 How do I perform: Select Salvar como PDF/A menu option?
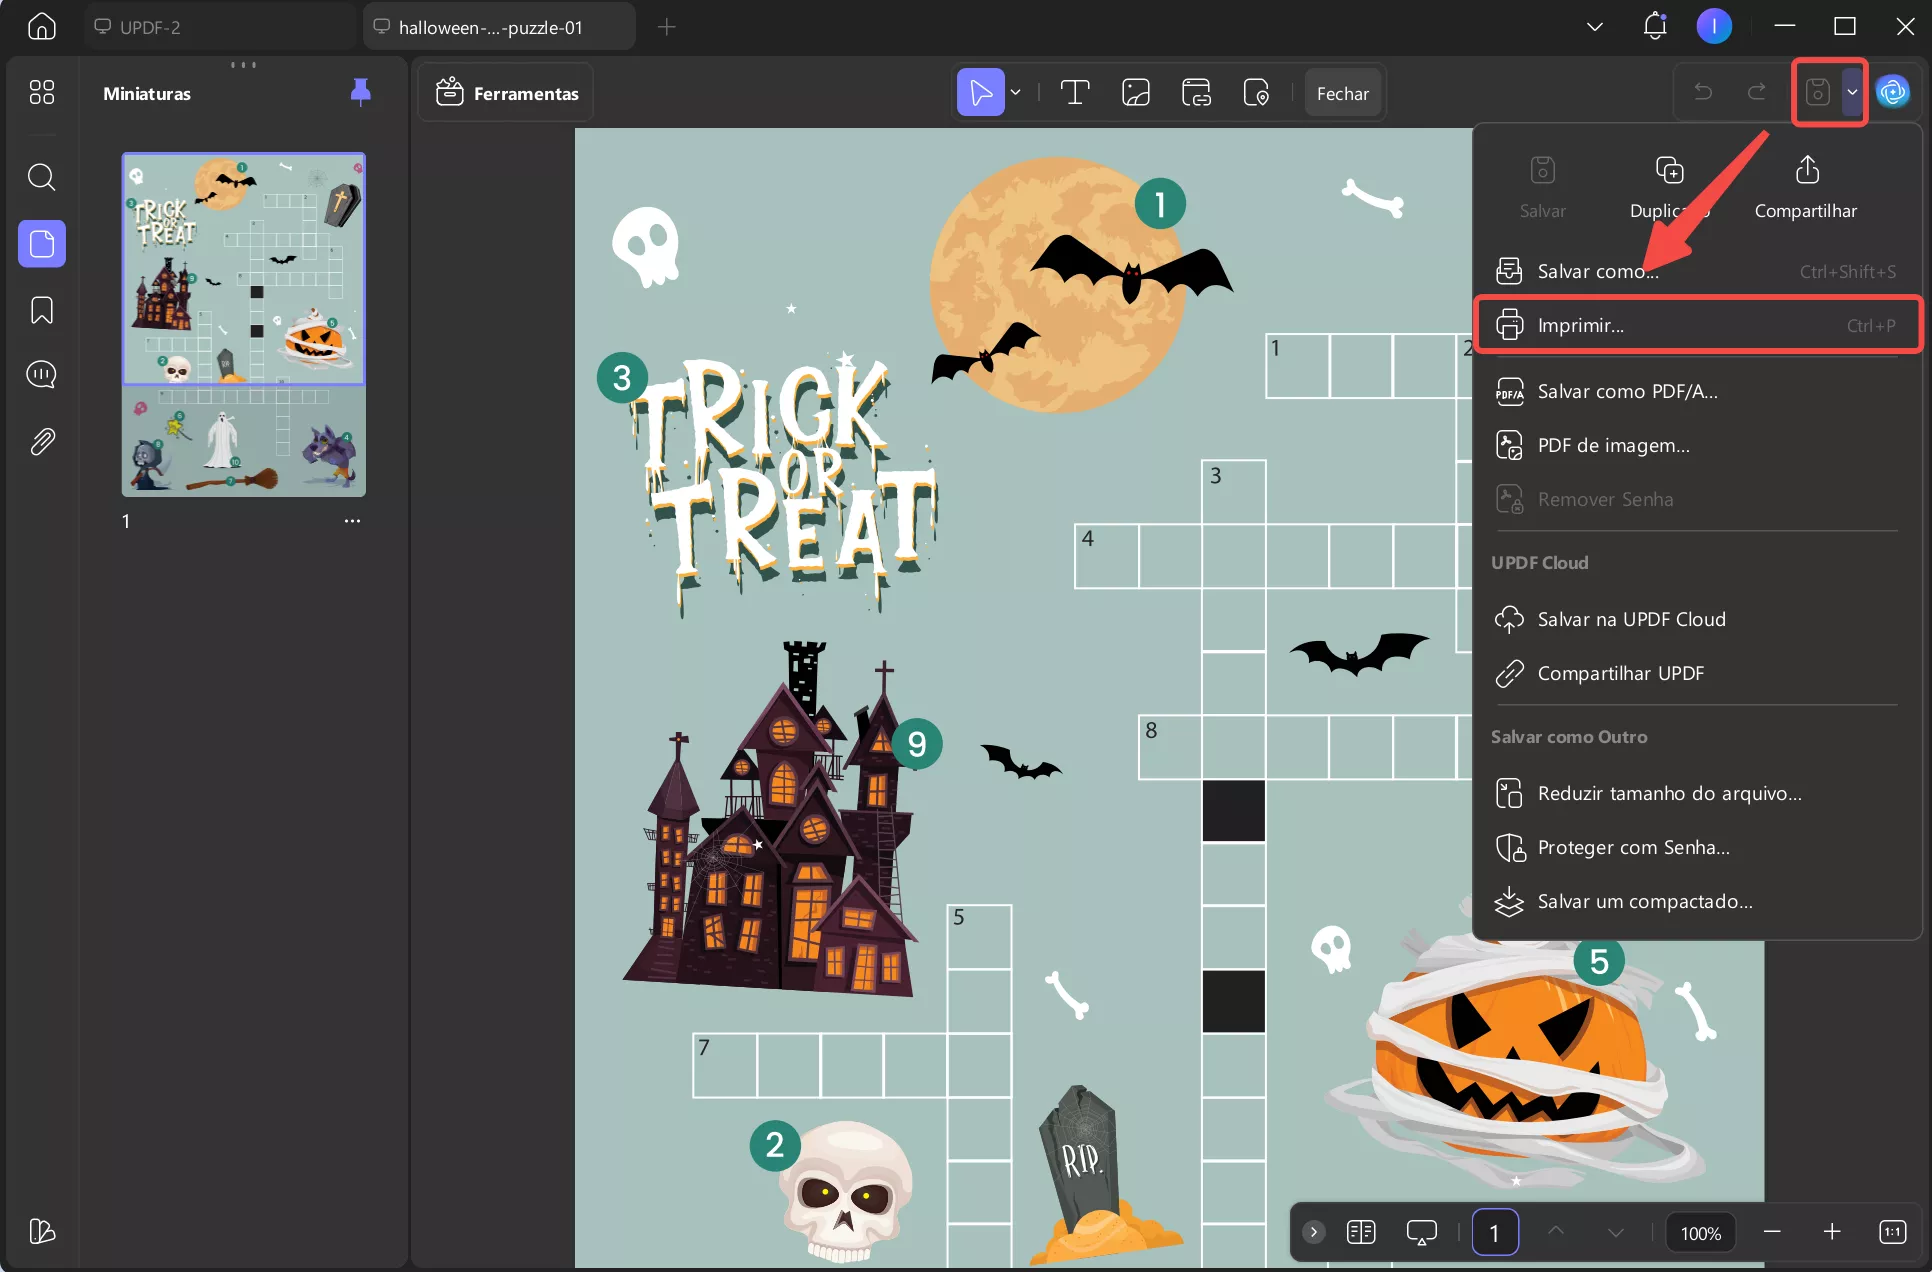(1627, 391)
